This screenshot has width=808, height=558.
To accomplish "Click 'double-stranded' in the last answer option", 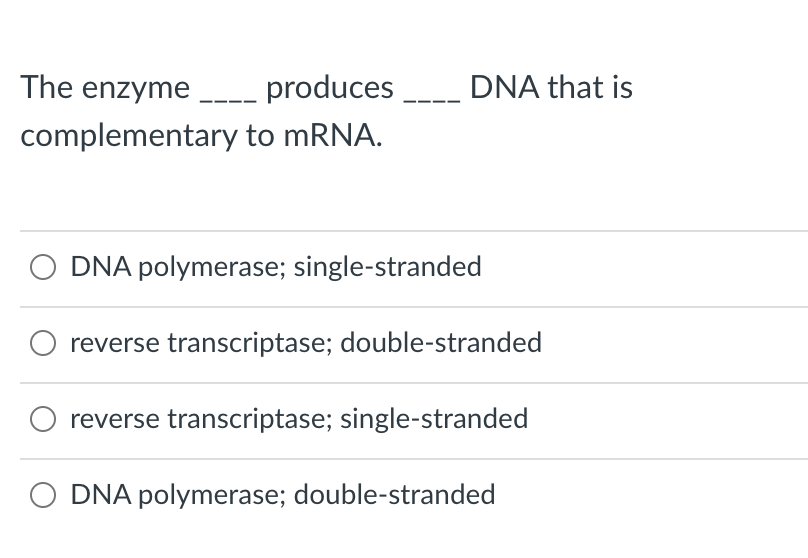I will coord(395,495).
